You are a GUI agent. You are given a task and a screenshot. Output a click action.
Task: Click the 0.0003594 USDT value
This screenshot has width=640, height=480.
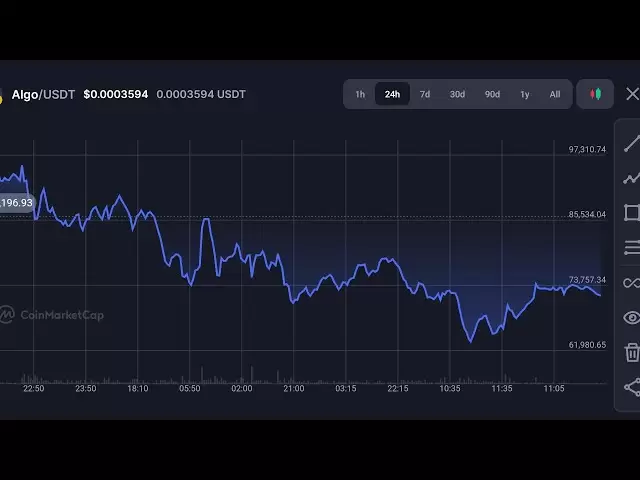coord(201,94)
